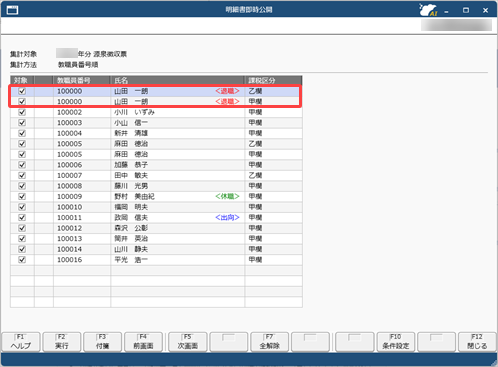Select staff number cell 100003
The image size is (498, 367).
pyautogui.click(x=82, y=123)
